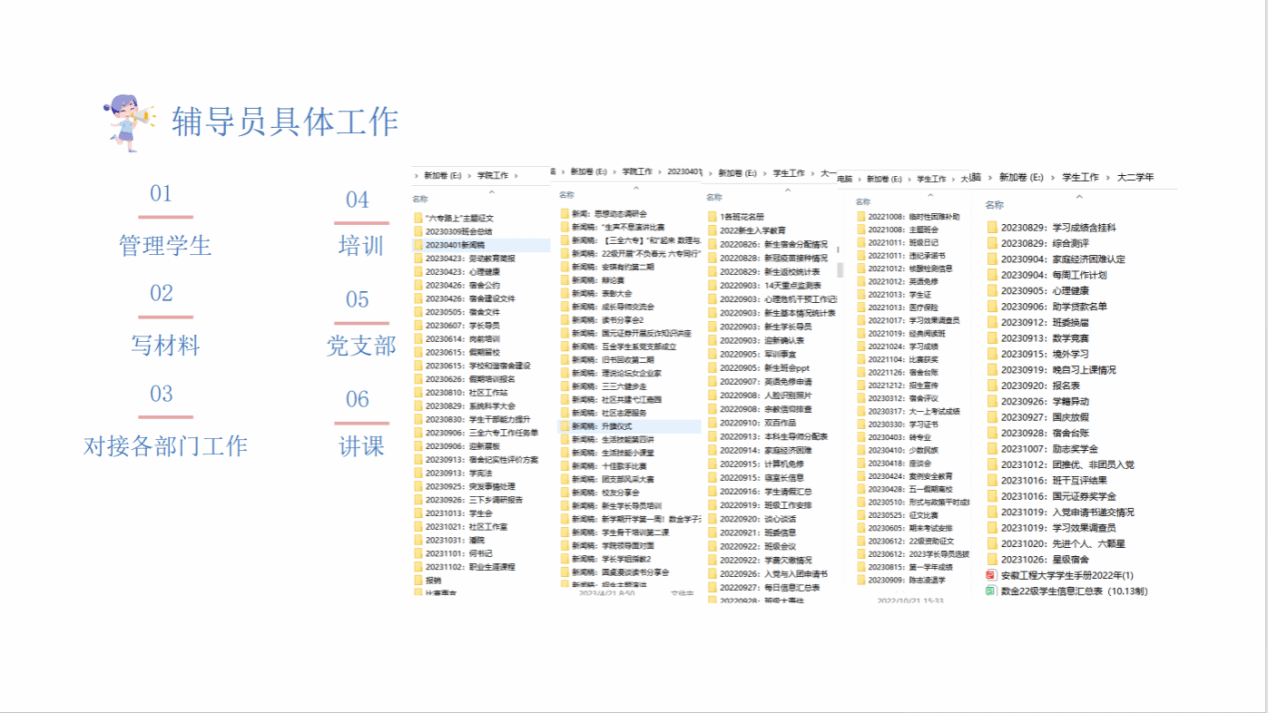Click the spreadsheet icon of 数金22级学生信息汇总表
The height and width of the screenshot is (713, 1268).
pos(992,591)
